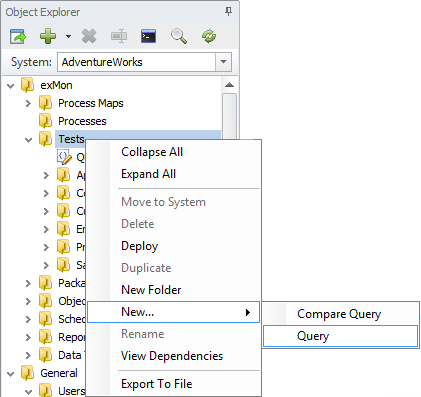
Task: Click the grey X delete icon
Action: coord(89,36)
